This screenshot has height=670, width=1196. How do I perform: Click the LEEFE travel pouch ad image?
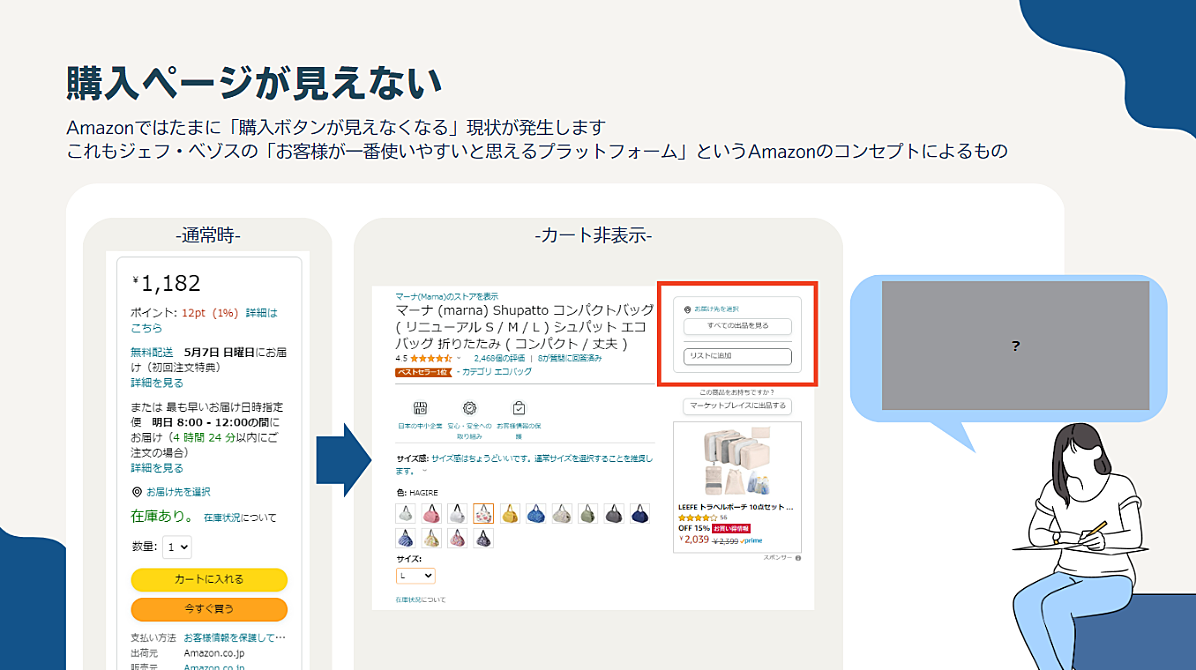(737, 462)
